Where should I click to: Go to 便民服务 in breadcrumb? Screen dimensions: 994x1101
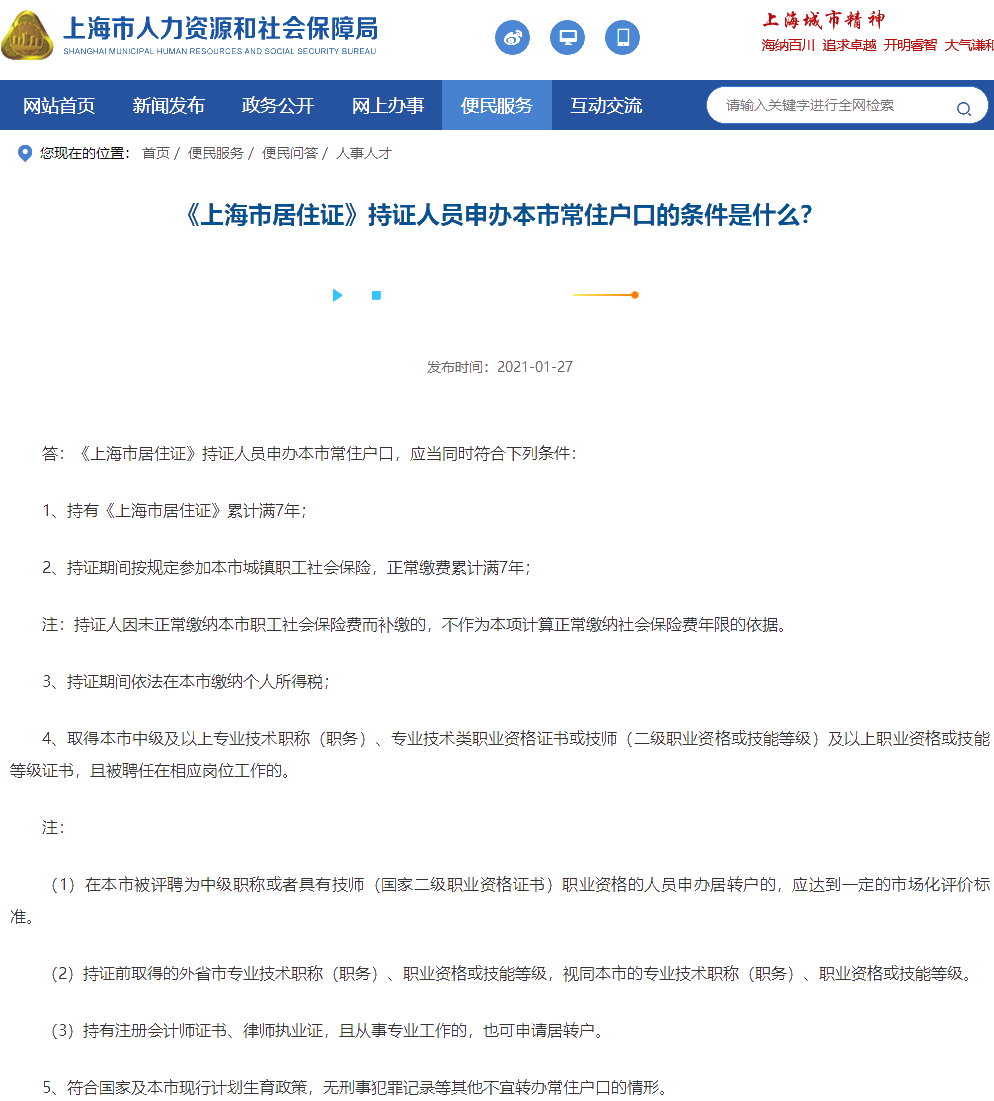coord(216,153)
